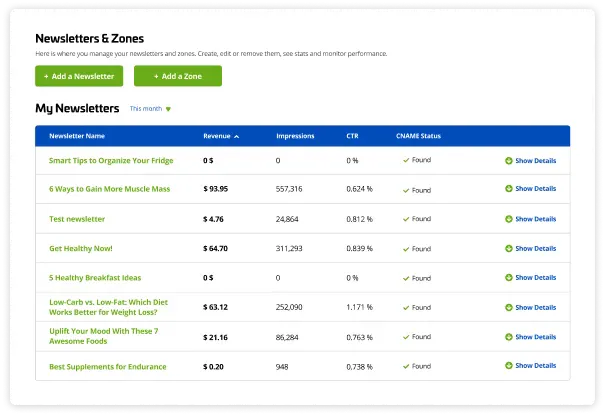
Task: Select CTR value 1.171 %
Action: tap(360, 307)
